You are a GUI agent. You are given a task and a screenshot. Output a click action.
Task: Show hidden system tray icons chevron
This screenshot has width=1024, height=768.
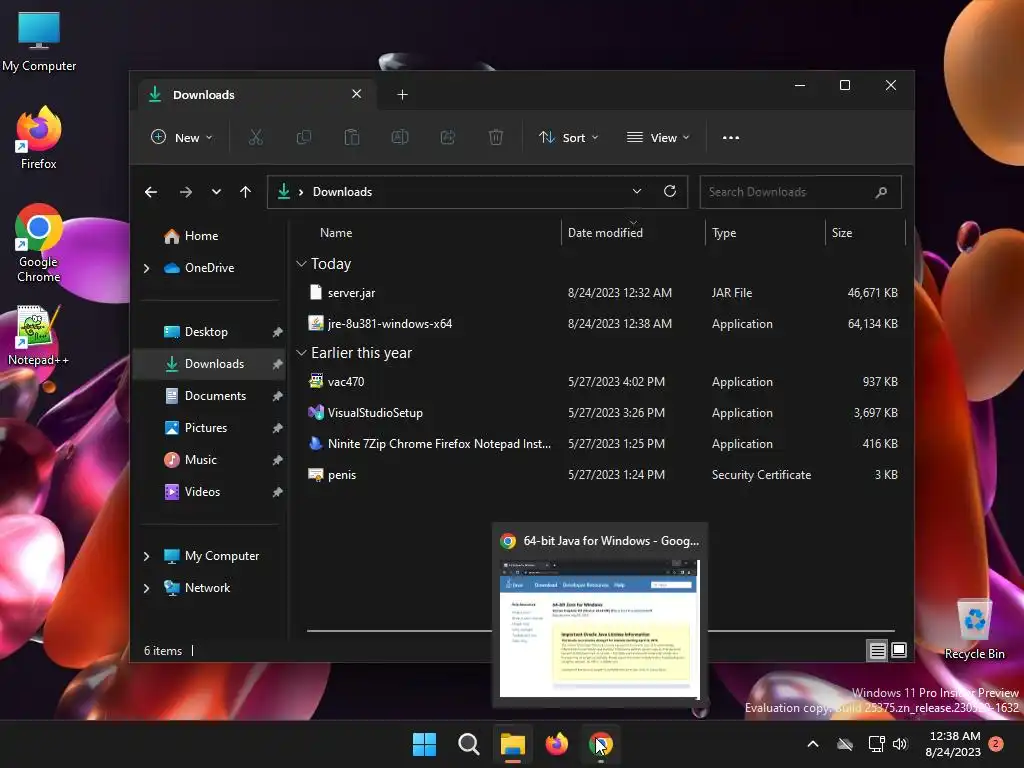click(813, 744)
